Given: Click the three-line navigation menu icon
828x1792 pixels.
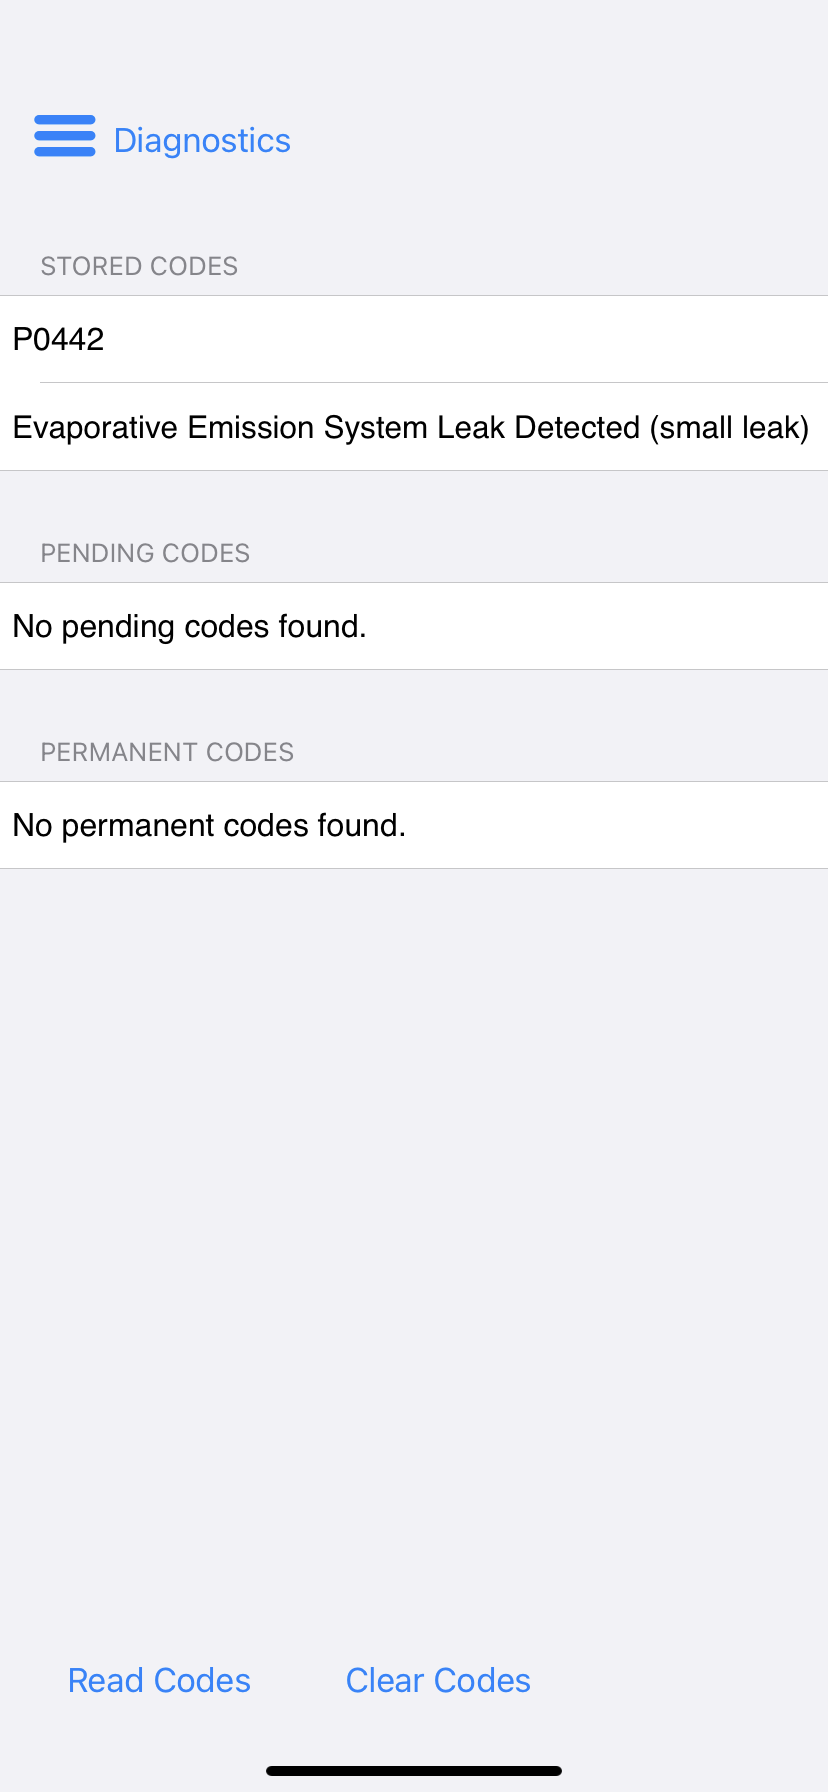Looking at the screenshot, I should (65, 137).
